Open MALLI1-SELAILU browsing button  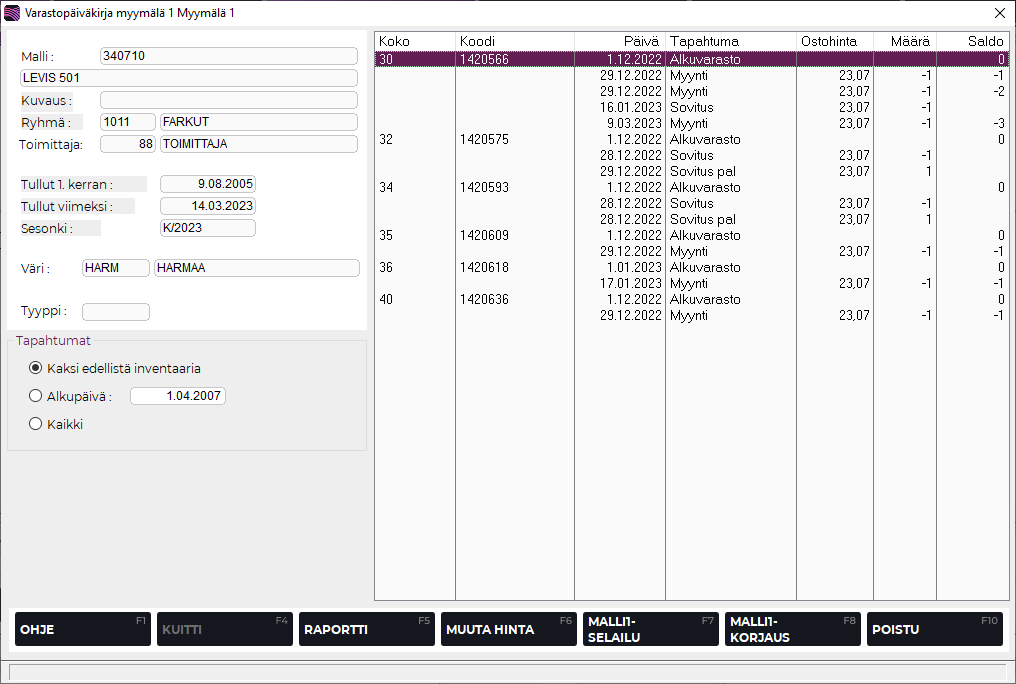pos(650,629)
